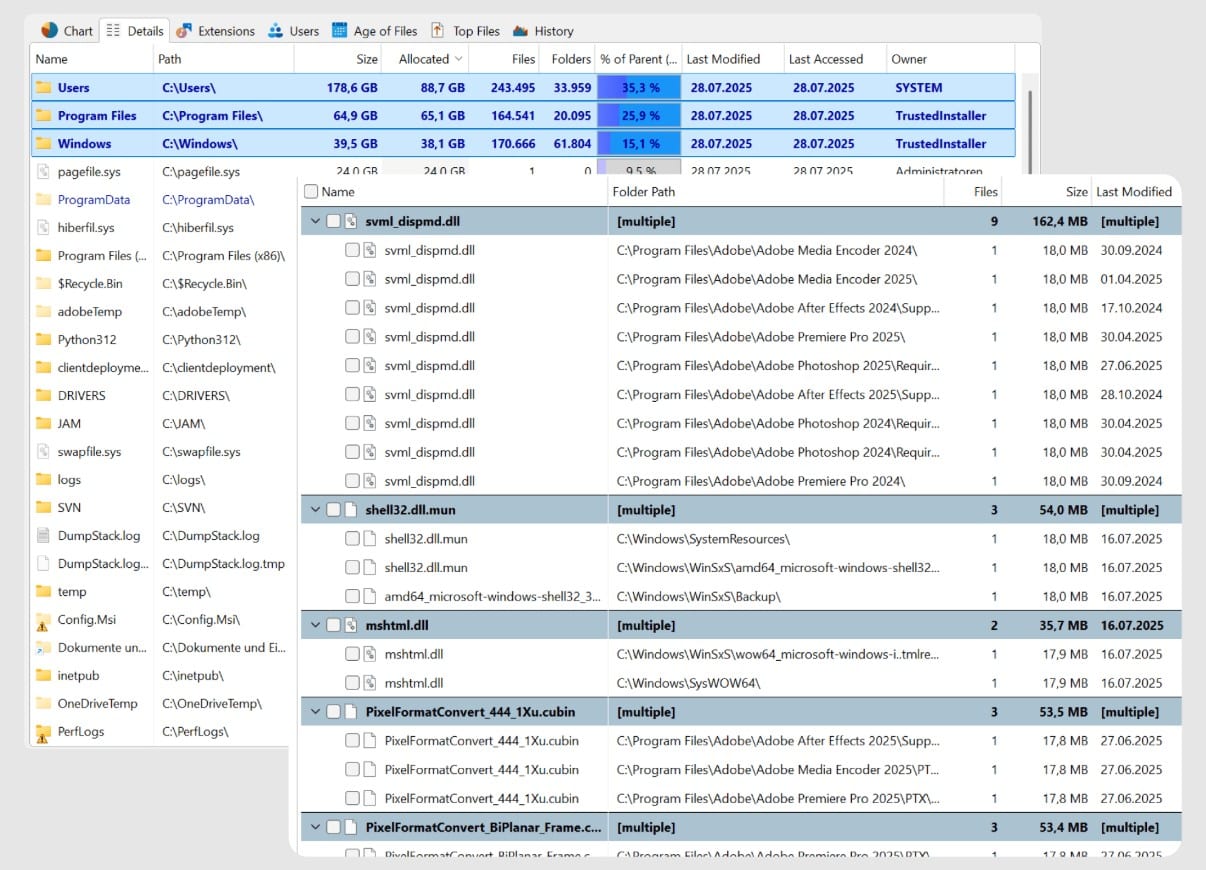Click the pagefile.sys file icon
The image size is (1206, 870).
[43, 171]
